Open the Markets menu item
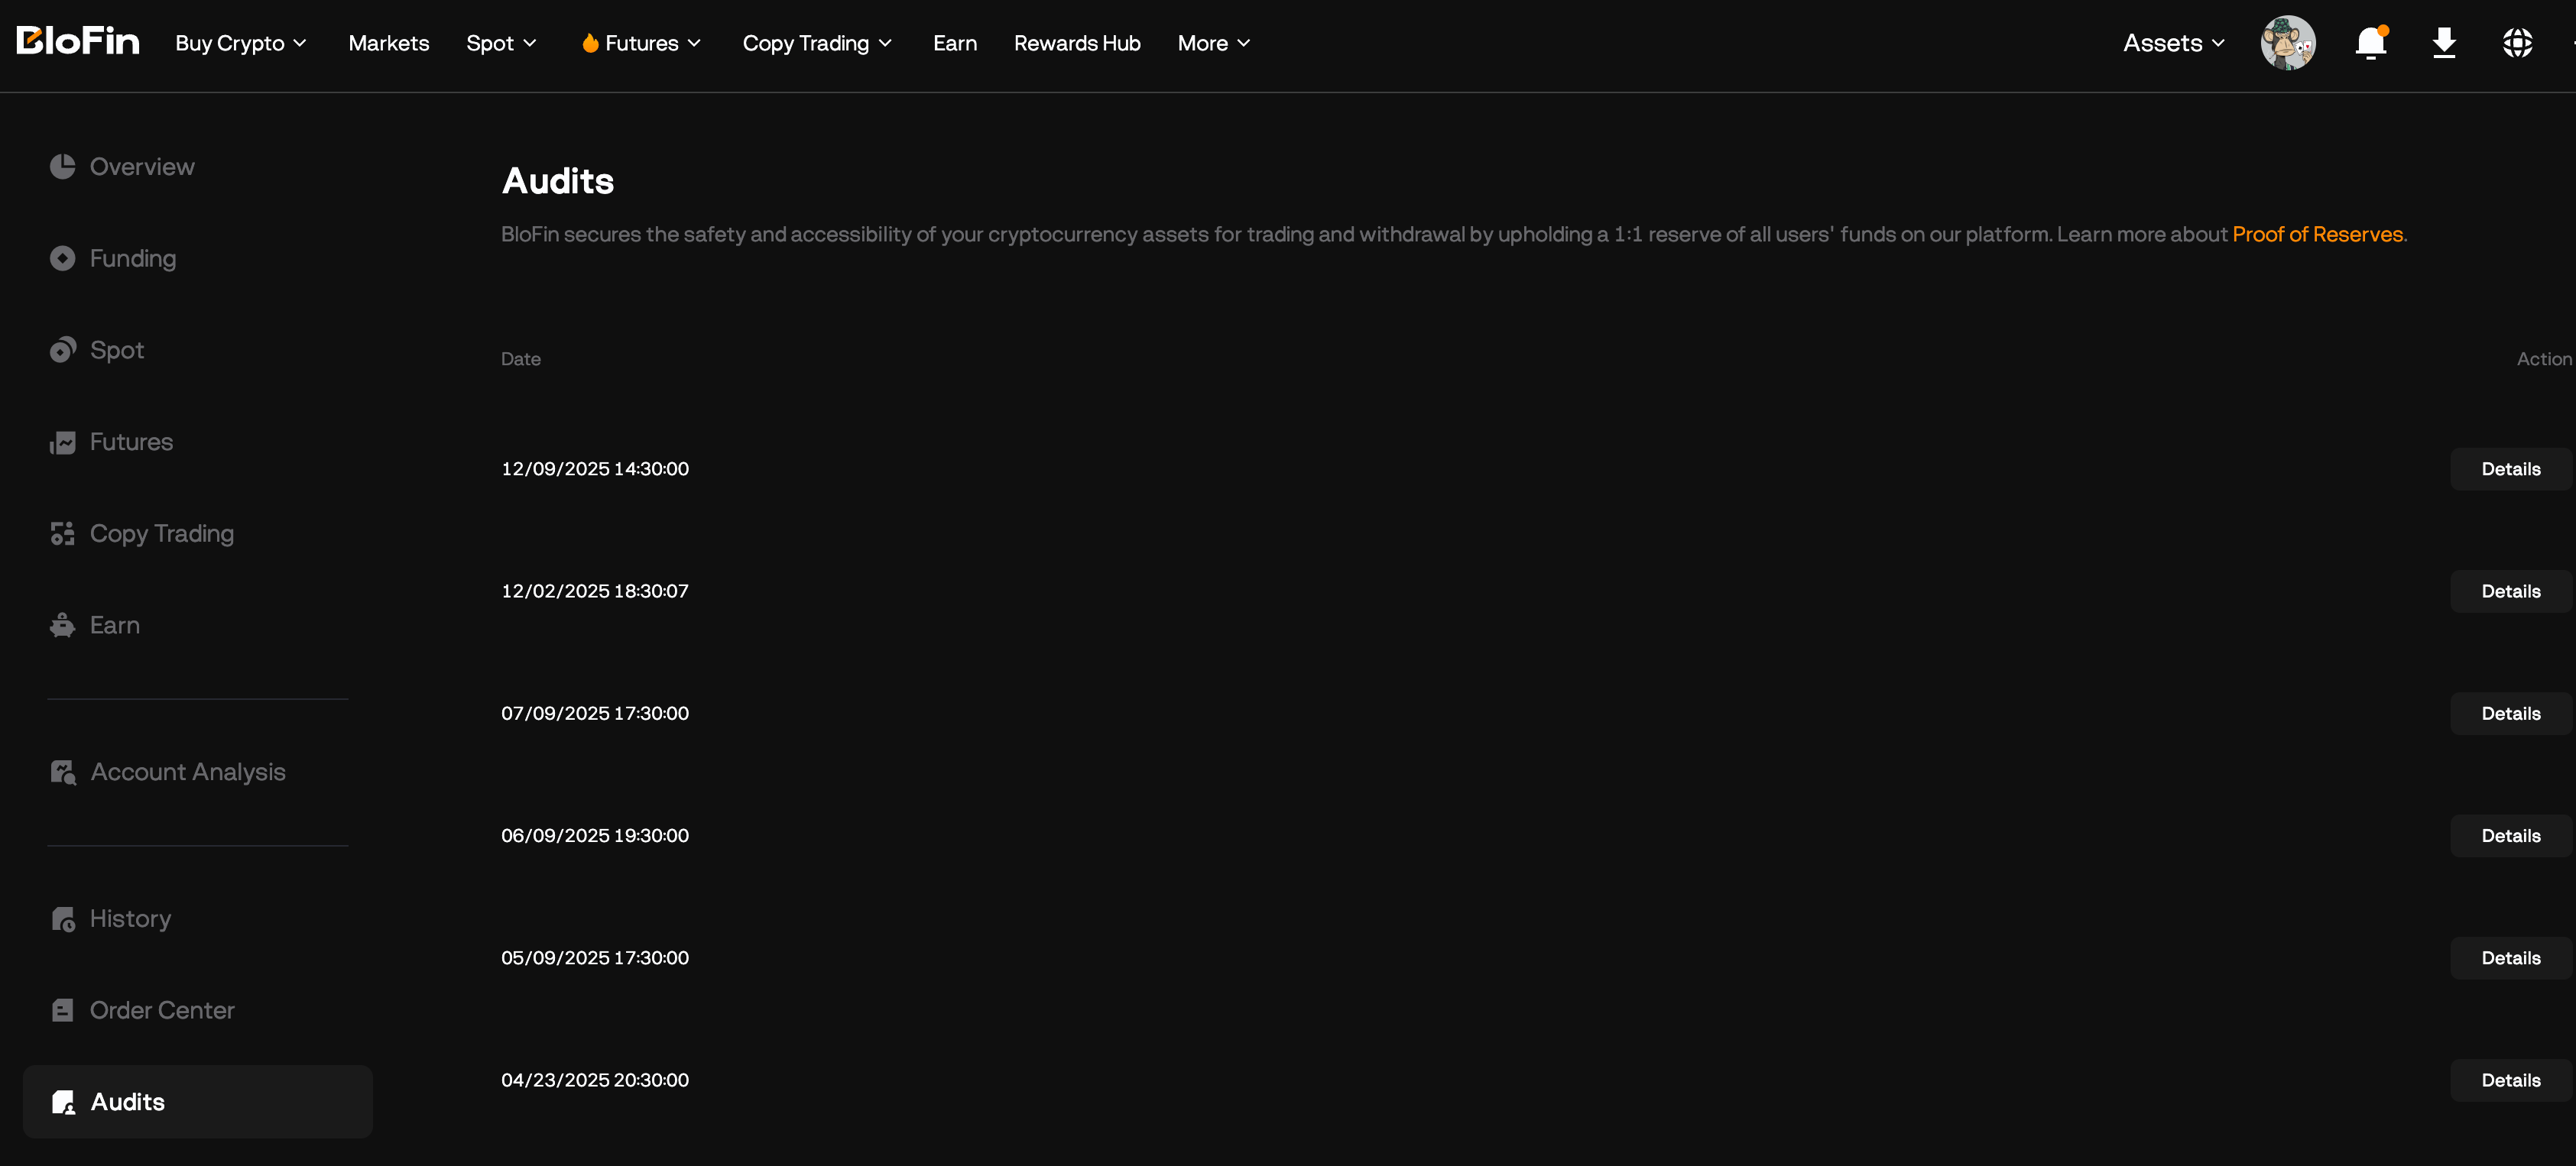Screen dimensions: 2576x1166 click(388, 43)
